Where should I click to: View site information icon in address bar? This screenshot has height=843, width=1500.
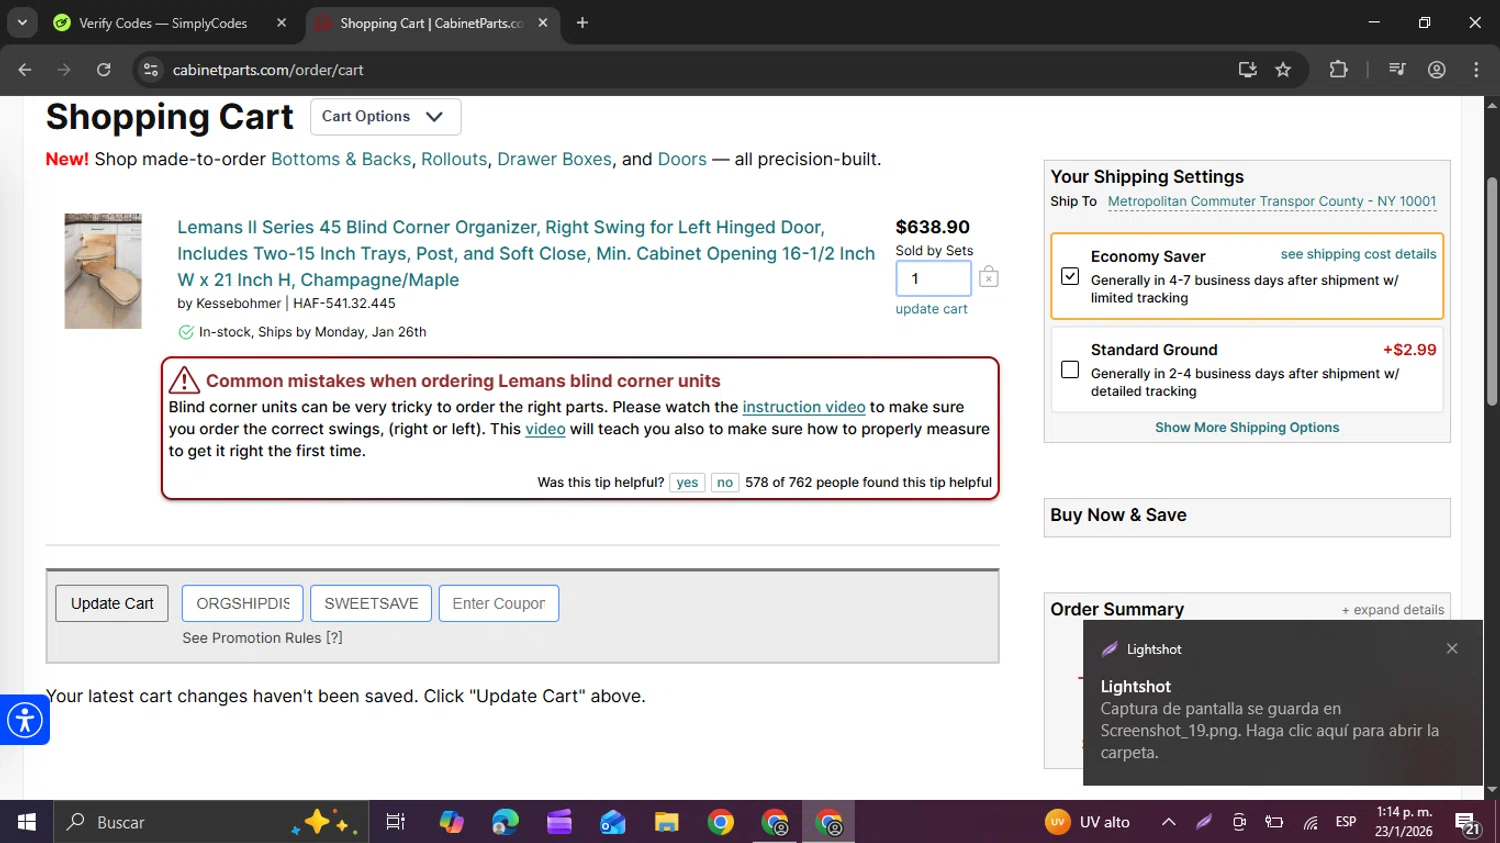point(151,70)
